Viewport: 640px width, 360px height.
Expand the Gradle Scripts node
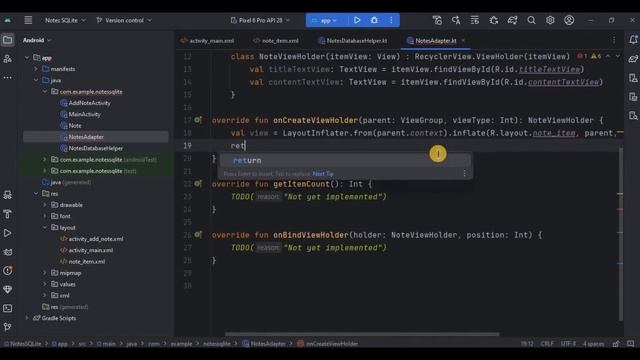(x=27, y=318)
